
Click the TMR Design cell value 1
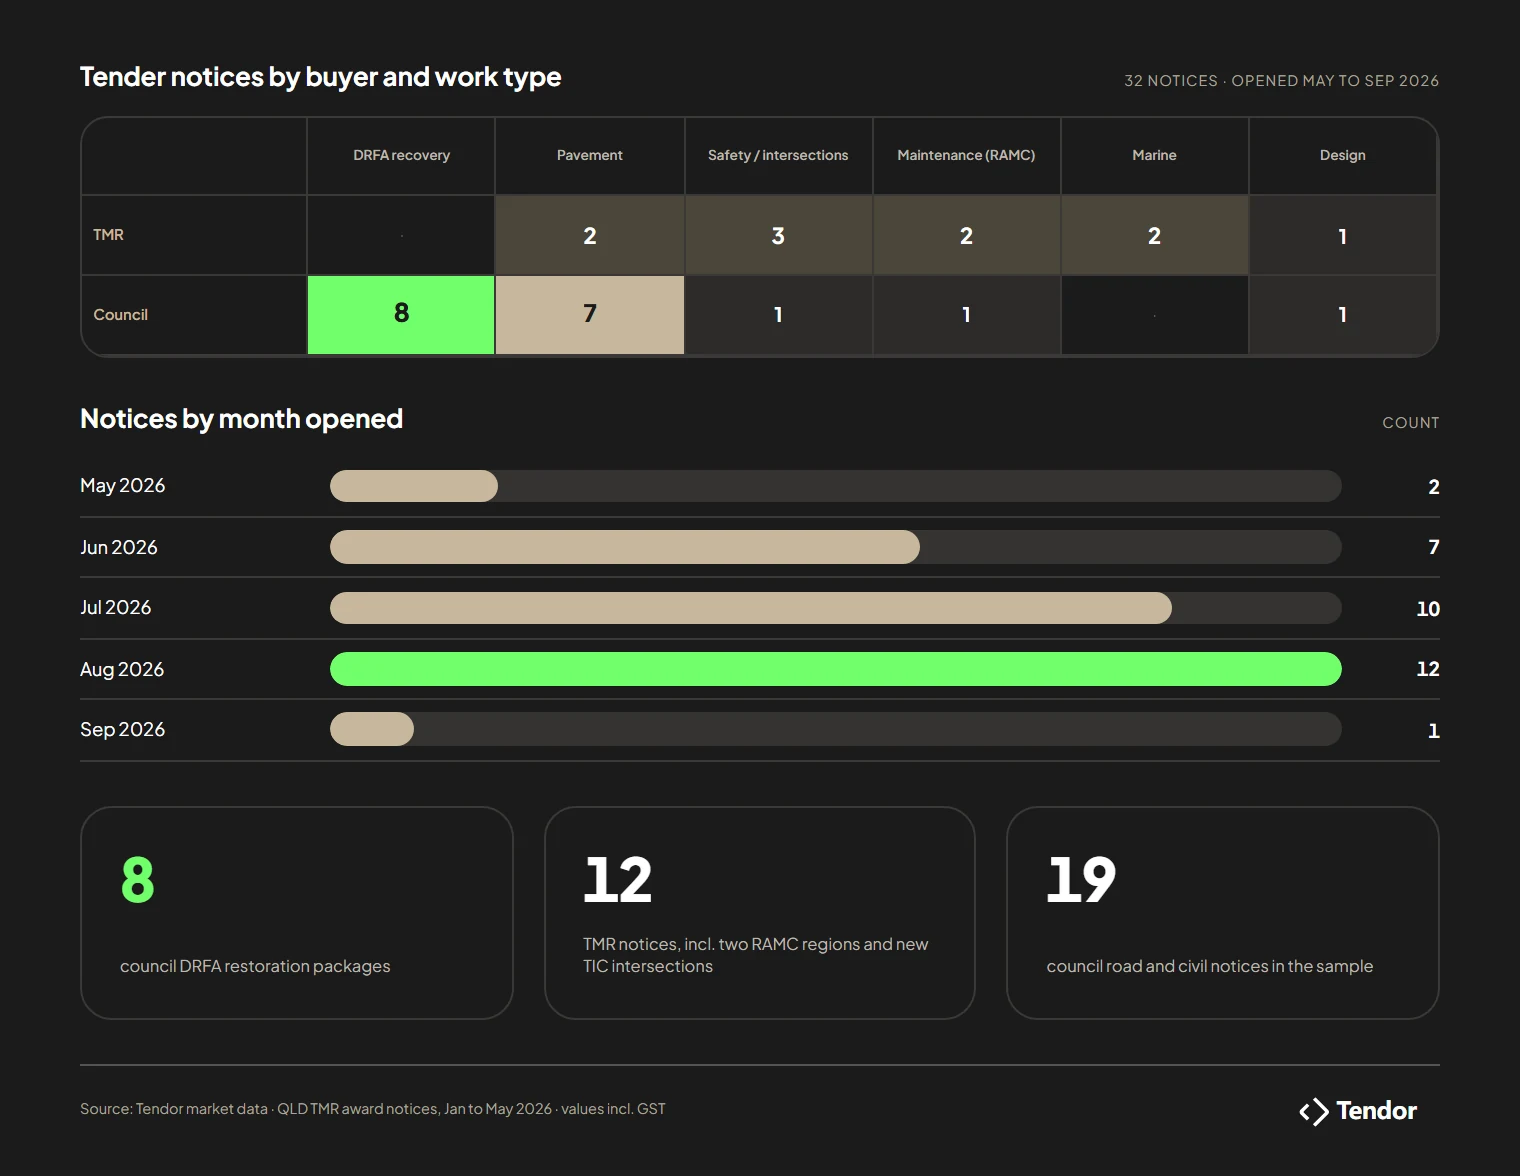[1342, 236]
